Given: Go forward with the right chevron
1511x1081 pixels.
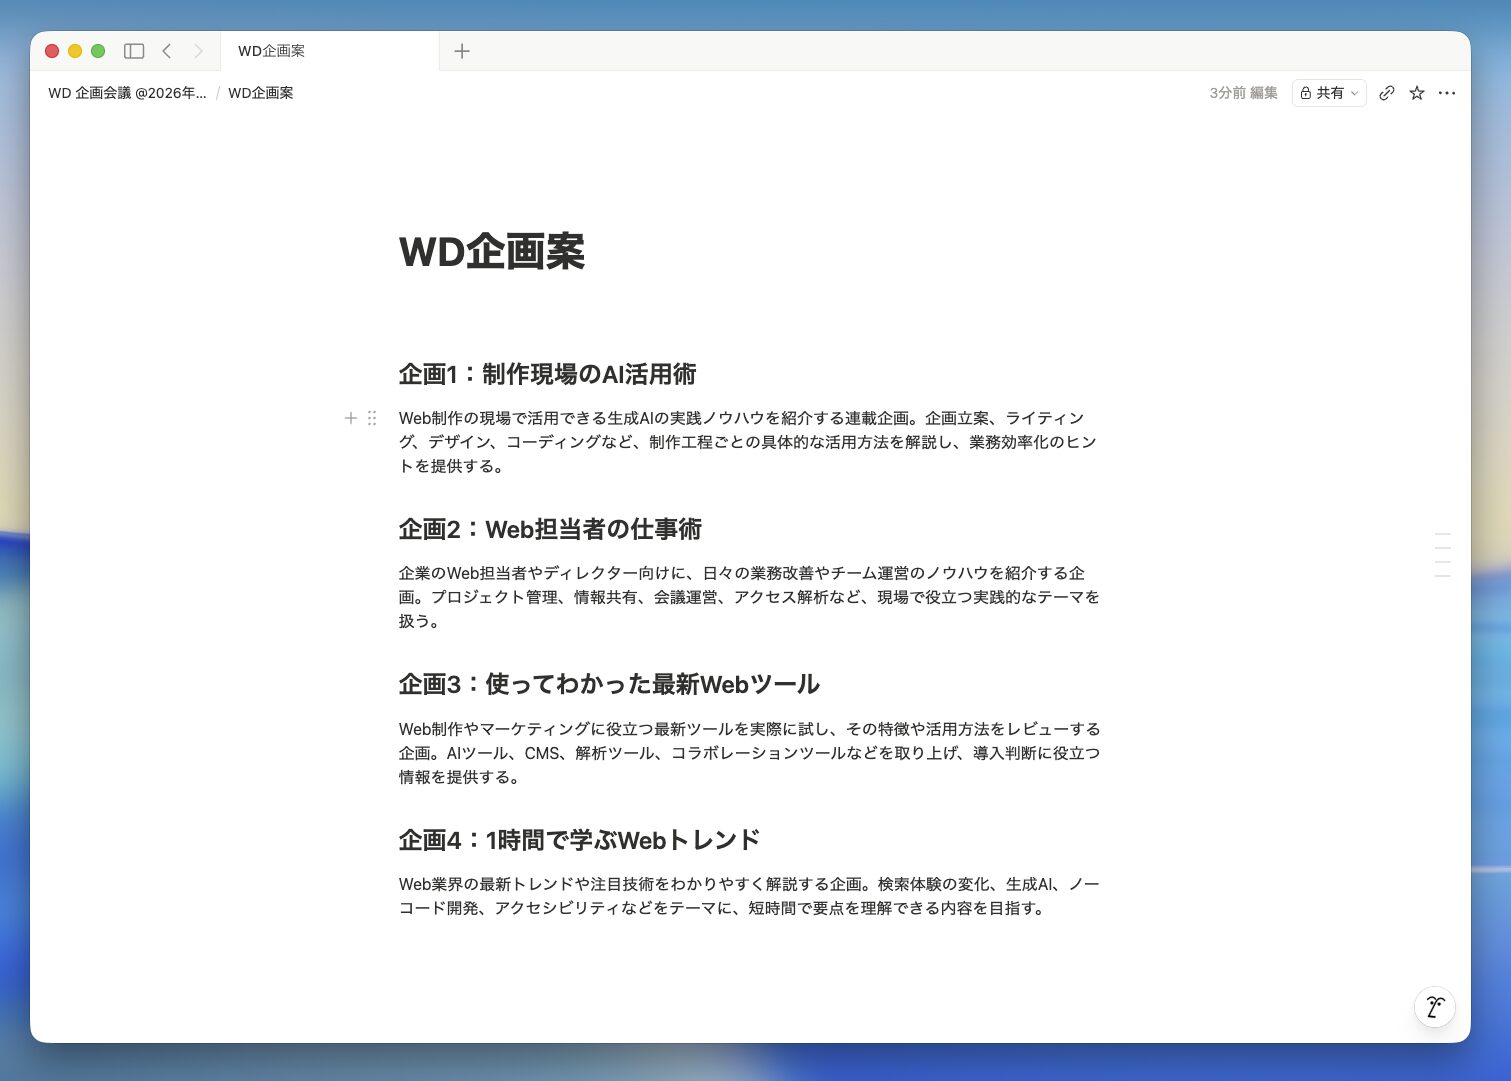Looking at the screenshot, I should pyautogui.click(x=198, y=51).
